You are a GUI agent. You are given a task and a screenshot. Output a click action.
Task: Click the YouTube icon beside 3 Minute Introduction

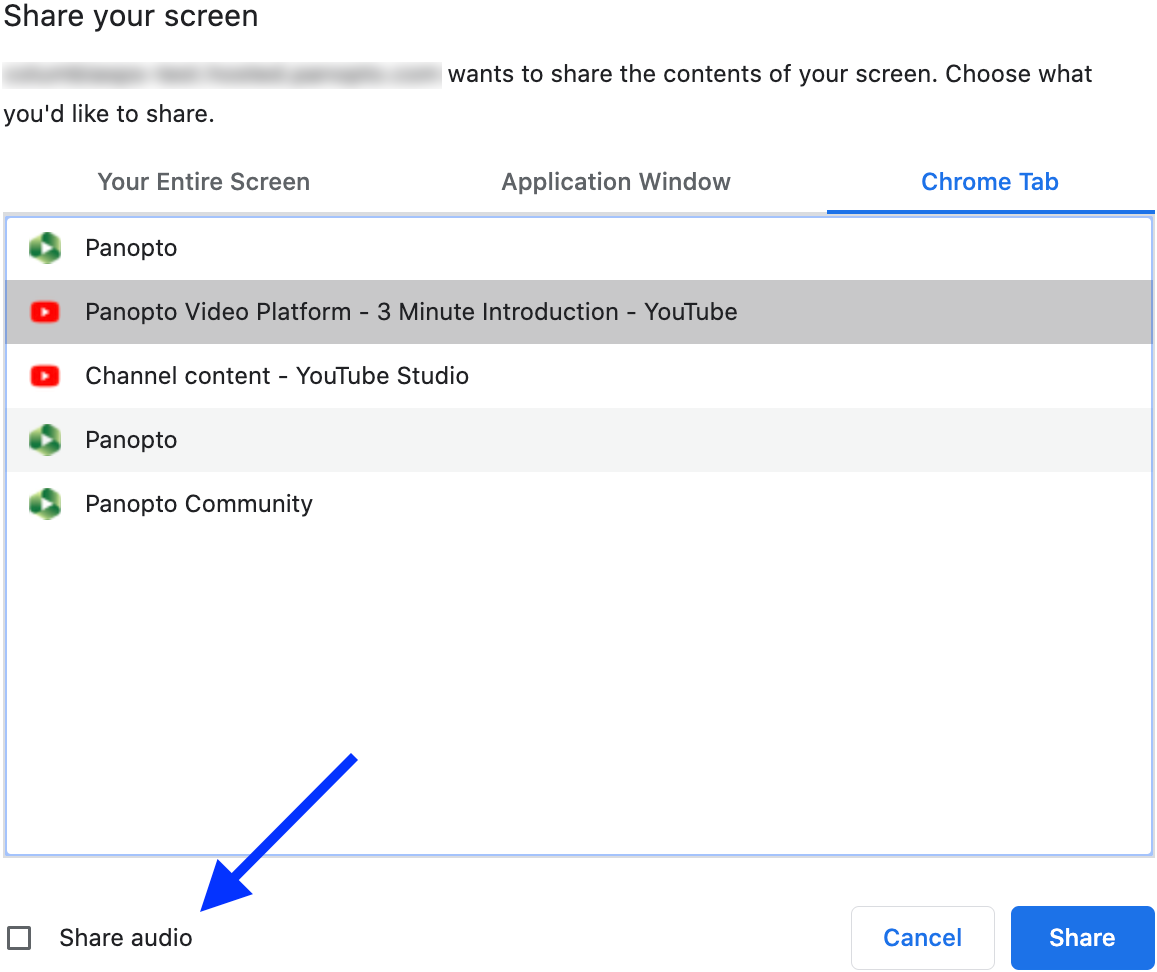(45, 312)
